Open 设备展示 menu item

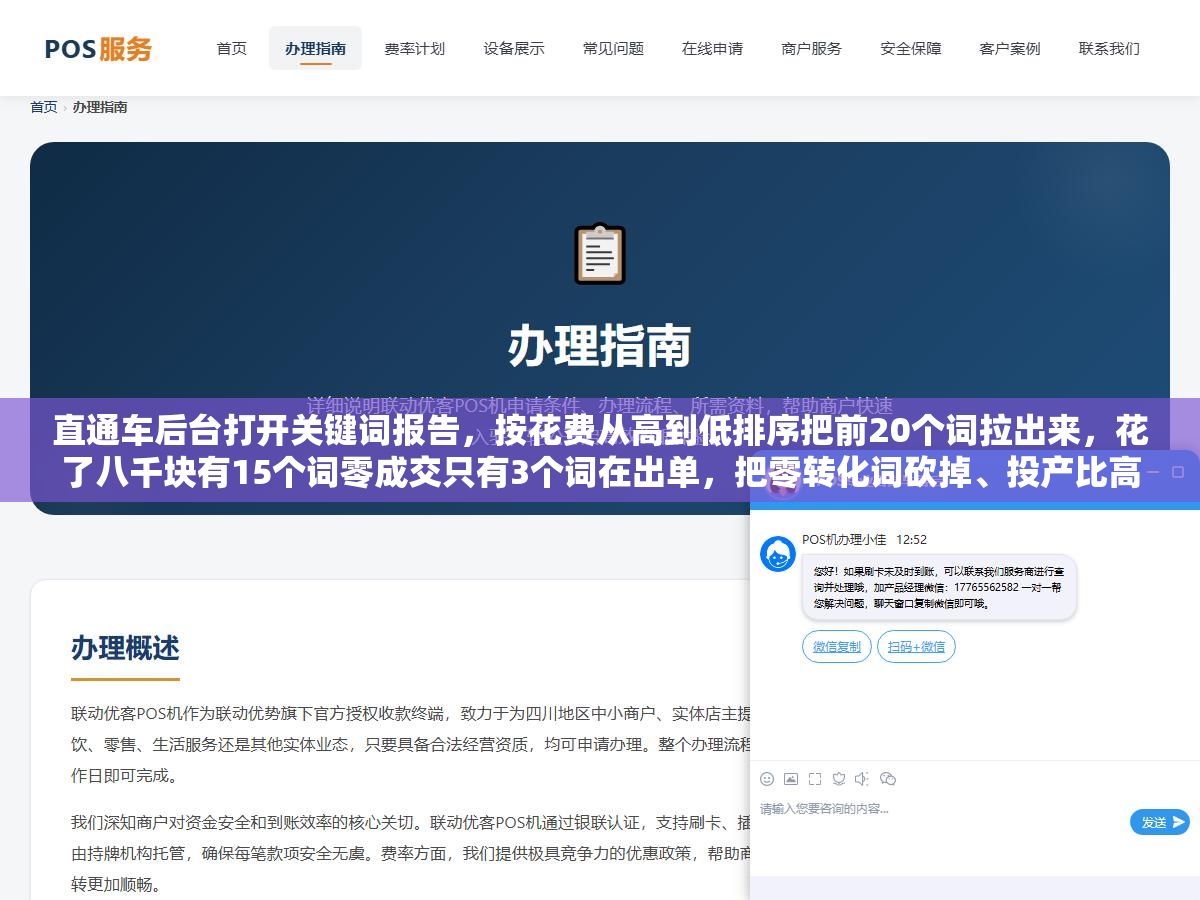(x=514, y=48)
